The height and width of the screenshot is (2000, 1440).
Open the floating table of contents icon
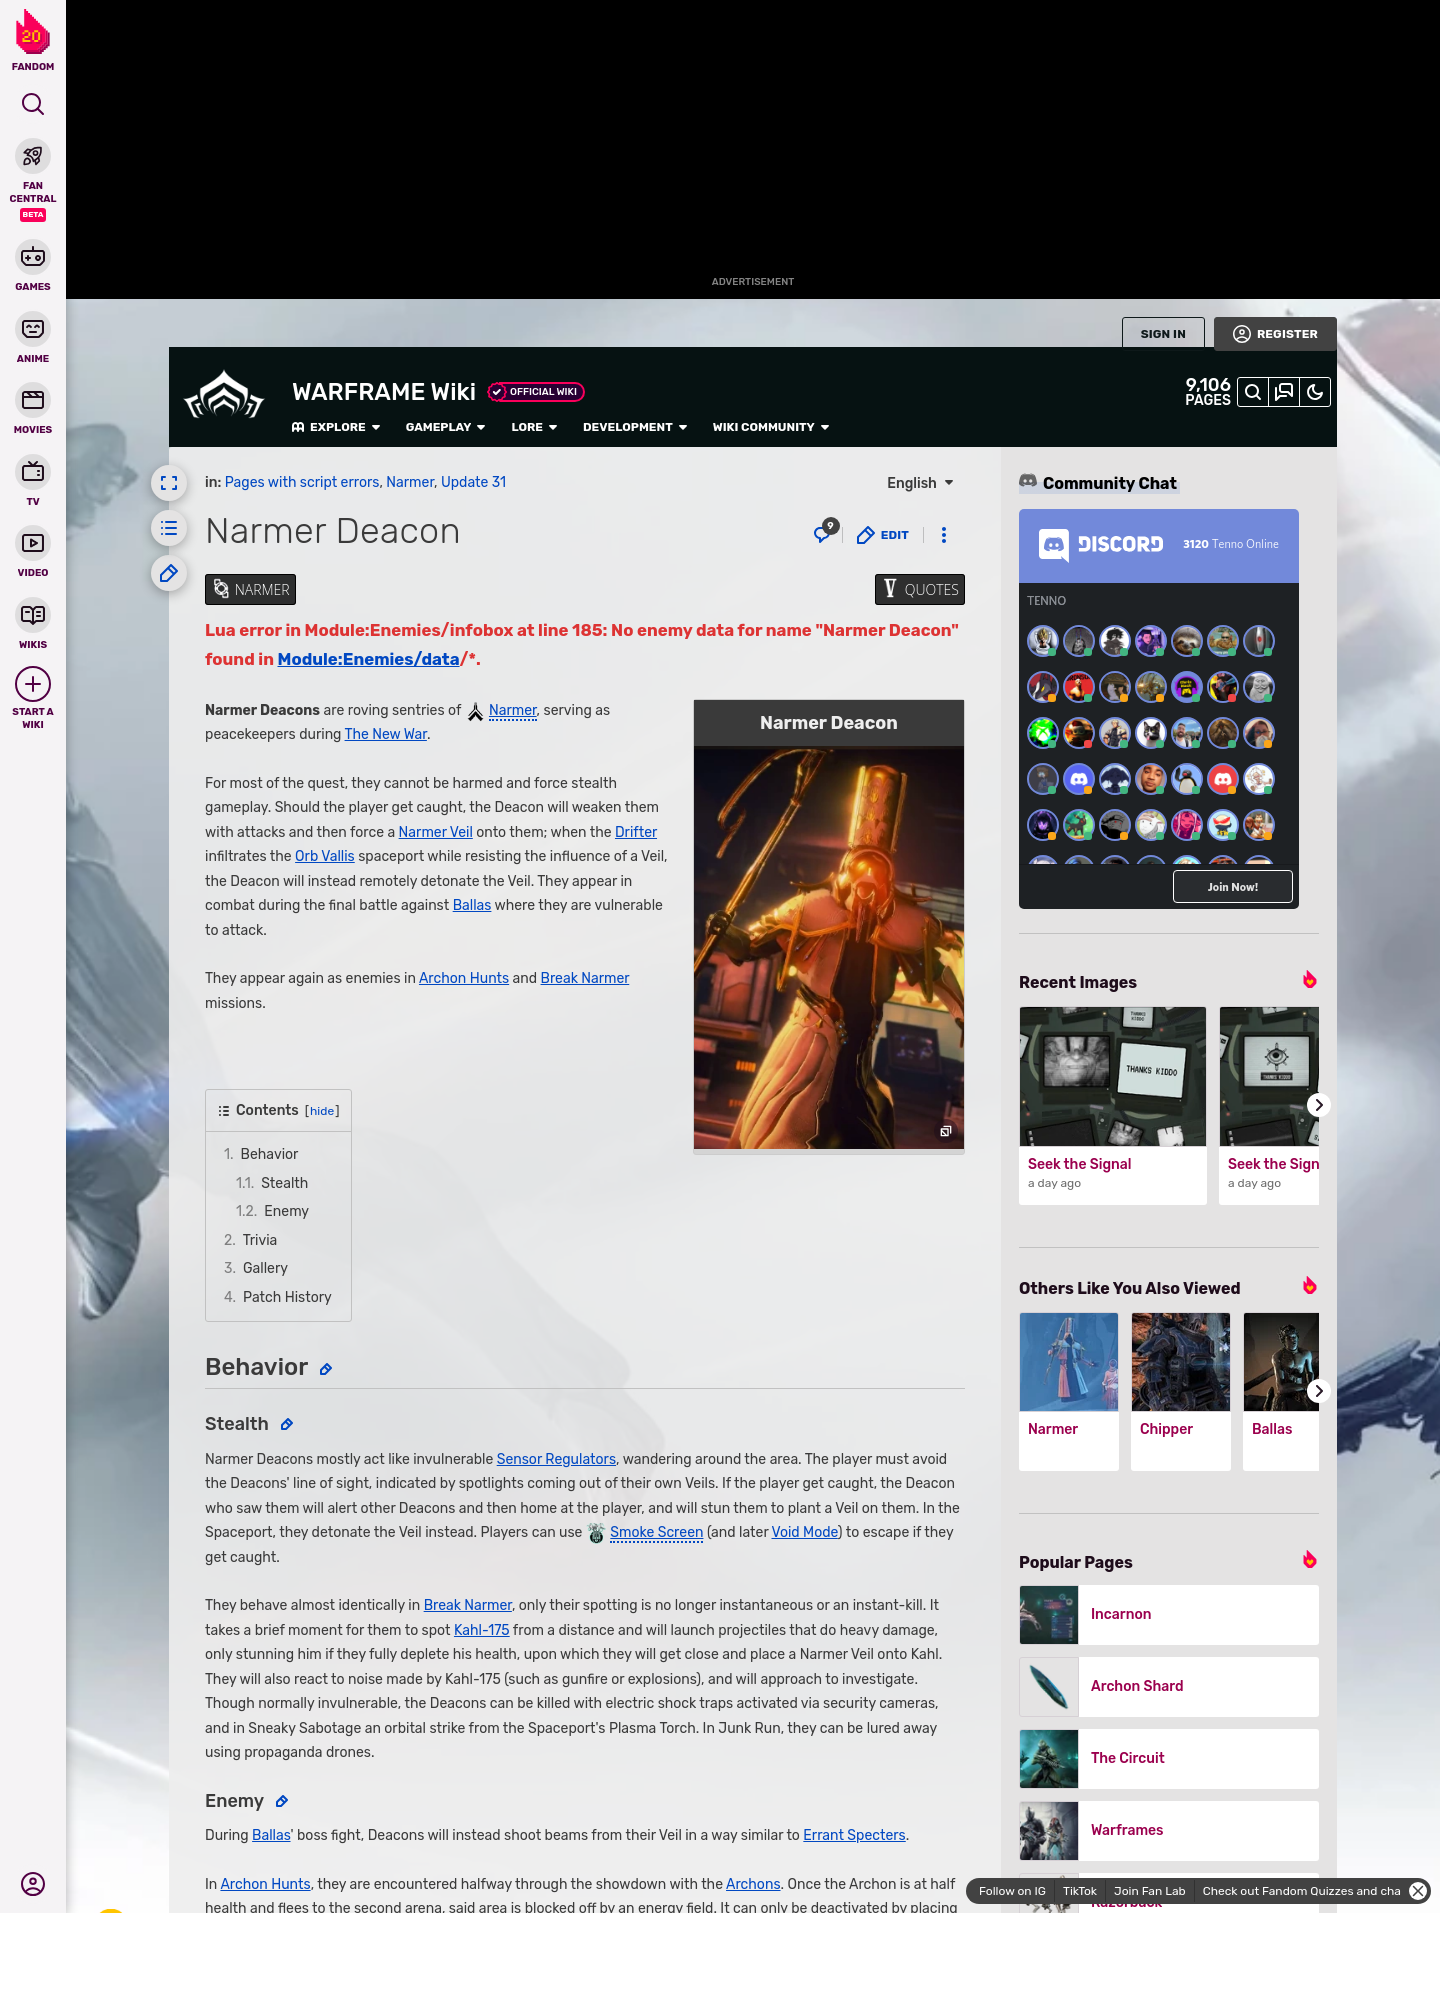pyautogui.click(x=169, y=528)
